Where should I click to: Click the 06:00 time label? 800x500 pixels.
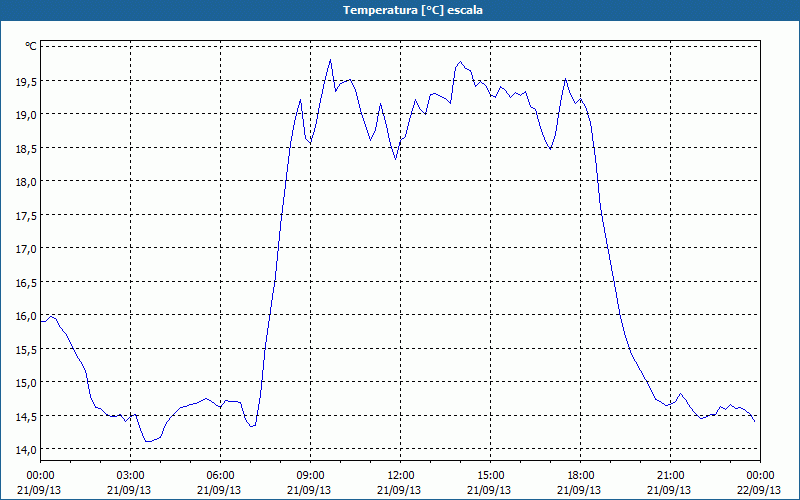point(220,476)
